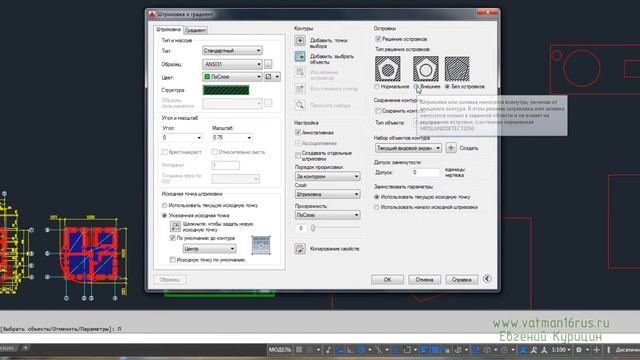Open boundary set dropdown Текущий видовой экран

tap(408, 148)
